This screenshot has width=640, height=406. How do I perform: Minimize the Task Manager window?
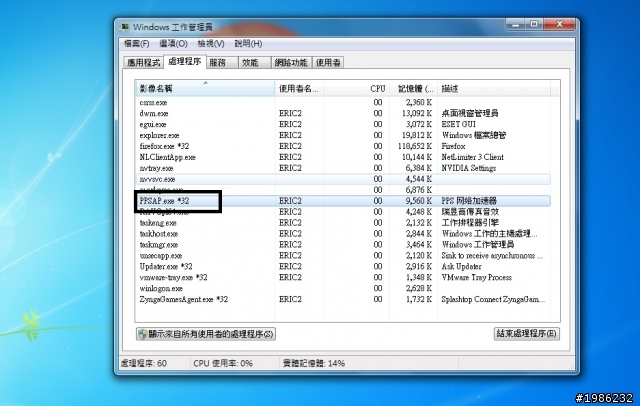tap(516, 24)
